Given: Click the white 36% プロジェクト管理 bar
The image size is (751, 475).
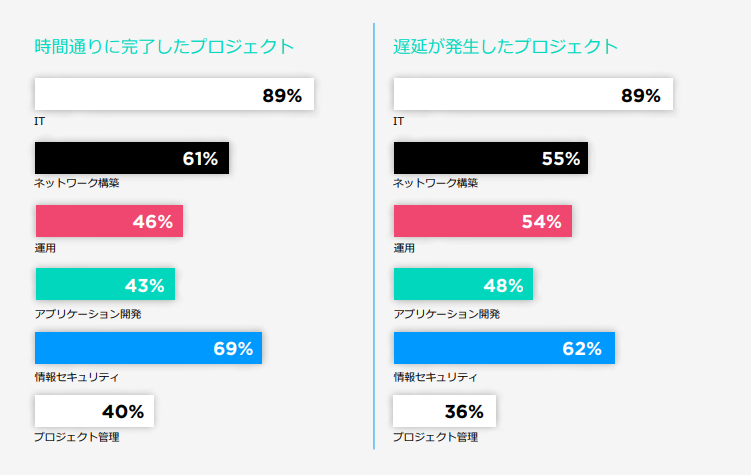Looking at the screenshot, I should [445, 411].
